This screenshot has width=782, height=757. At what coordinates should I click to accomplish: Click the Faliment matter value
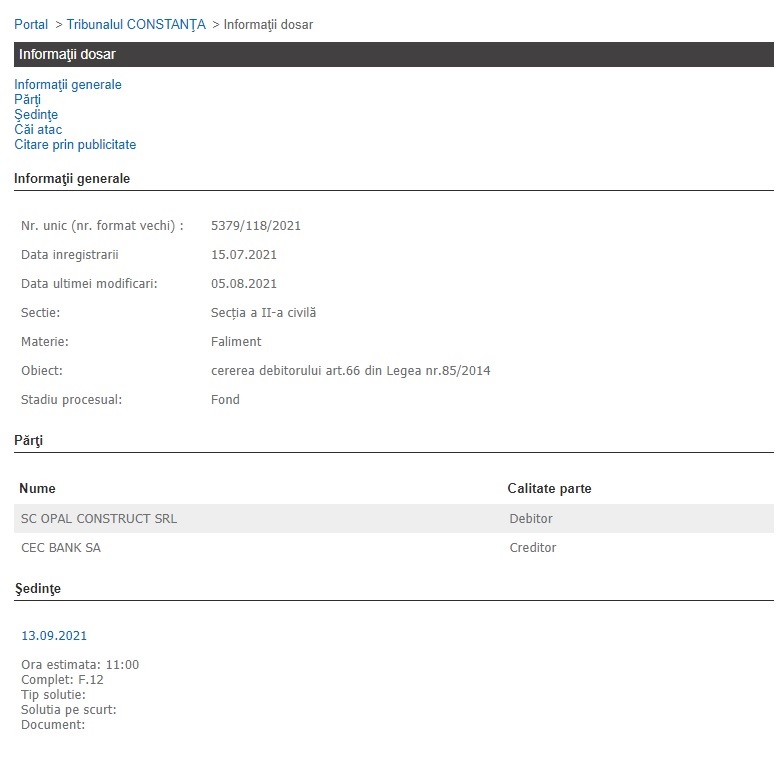tap(236, 342)
